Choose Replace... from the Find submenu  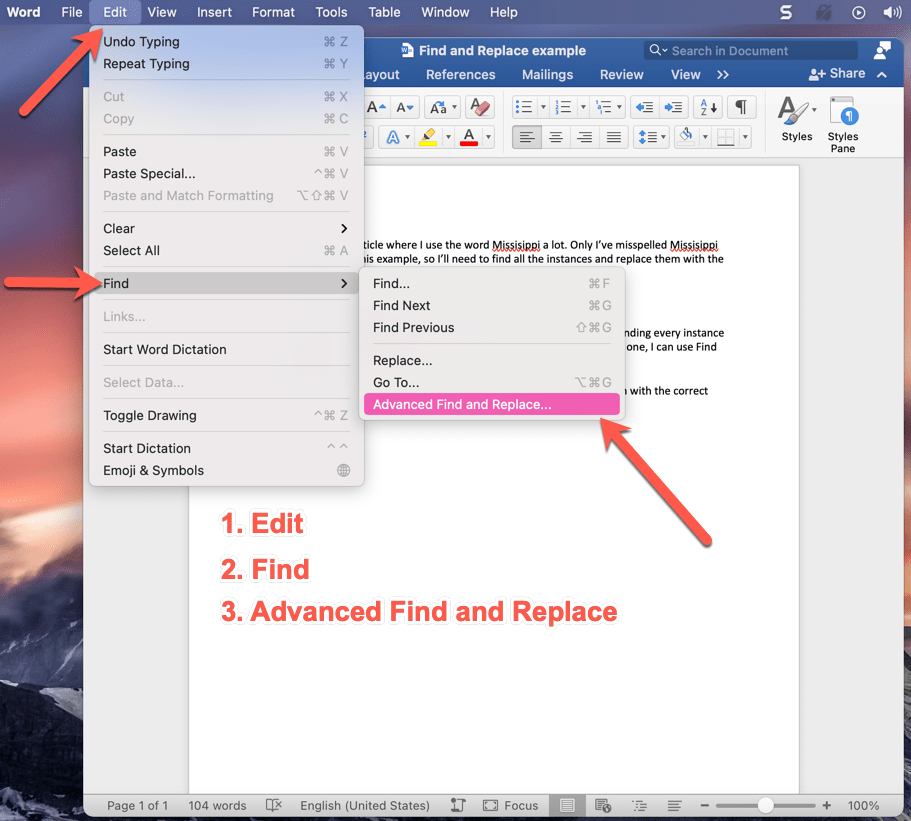tap(492, 360)
